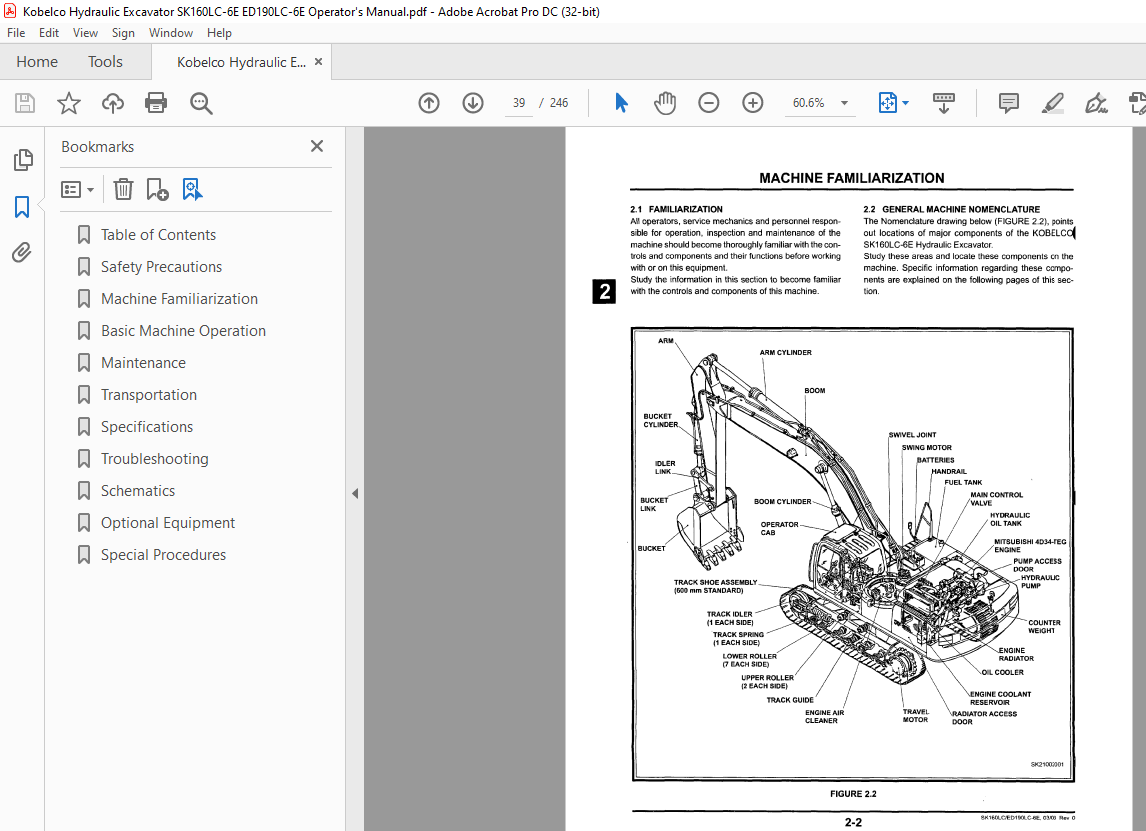Open Special Procedures bookmark
Screen dimensions: 1146x831
164,555
